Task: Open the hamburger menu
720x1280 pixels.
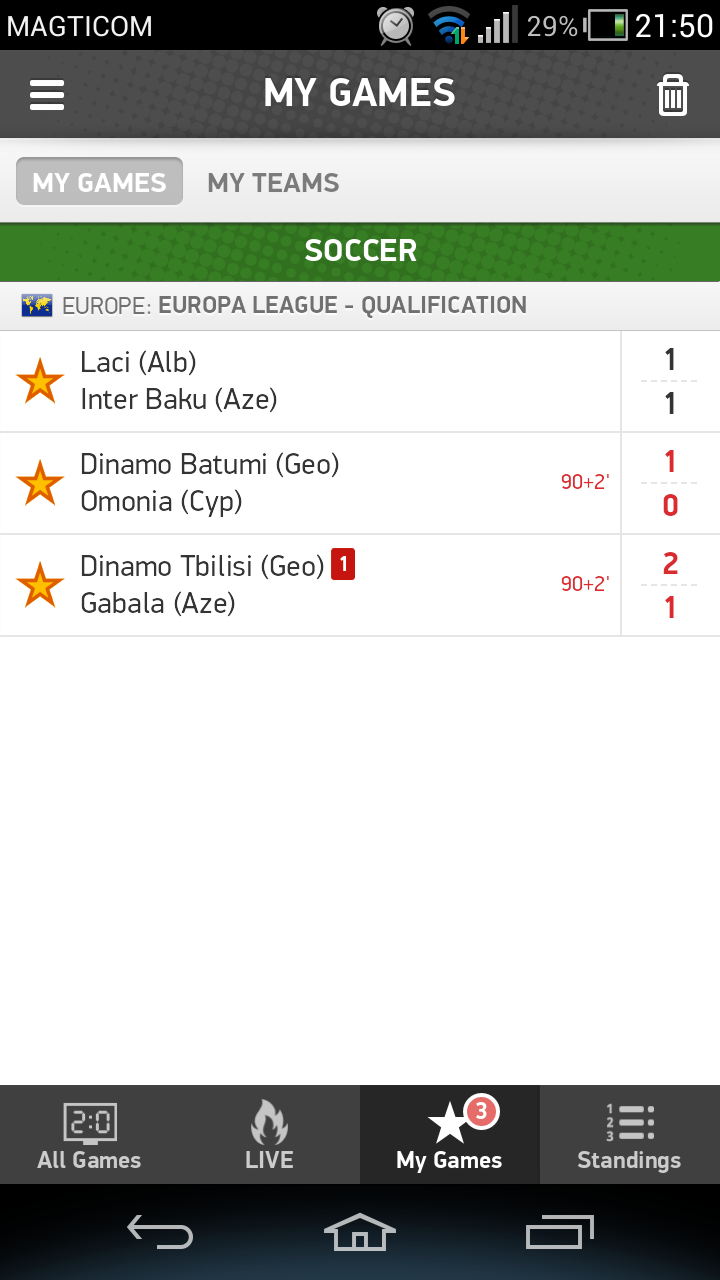Action: click(47, 94)
